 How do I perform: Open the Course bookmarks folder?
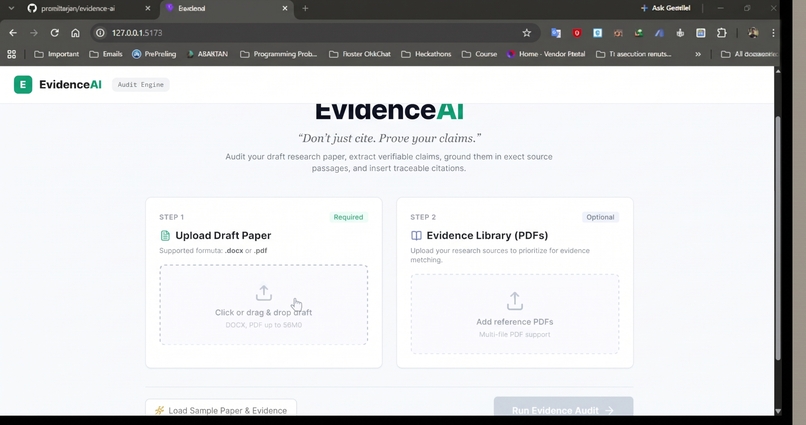click(480, 54)
